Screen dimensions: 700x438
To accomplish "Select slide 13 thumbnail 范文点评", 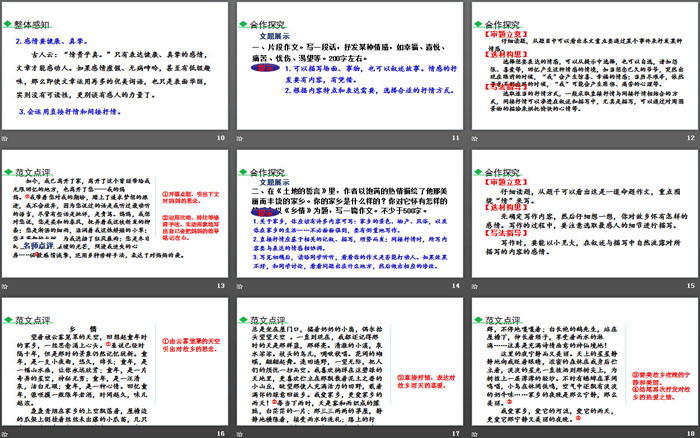I will (115, 213).
